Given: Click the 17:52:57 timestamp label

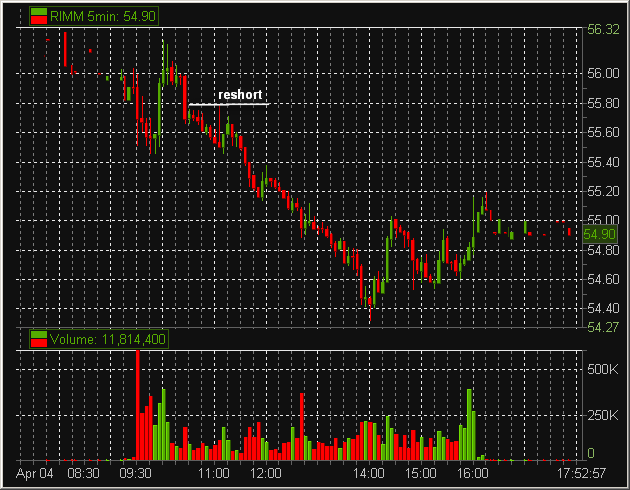Looking at the screenshot, I should coord(581,473).
